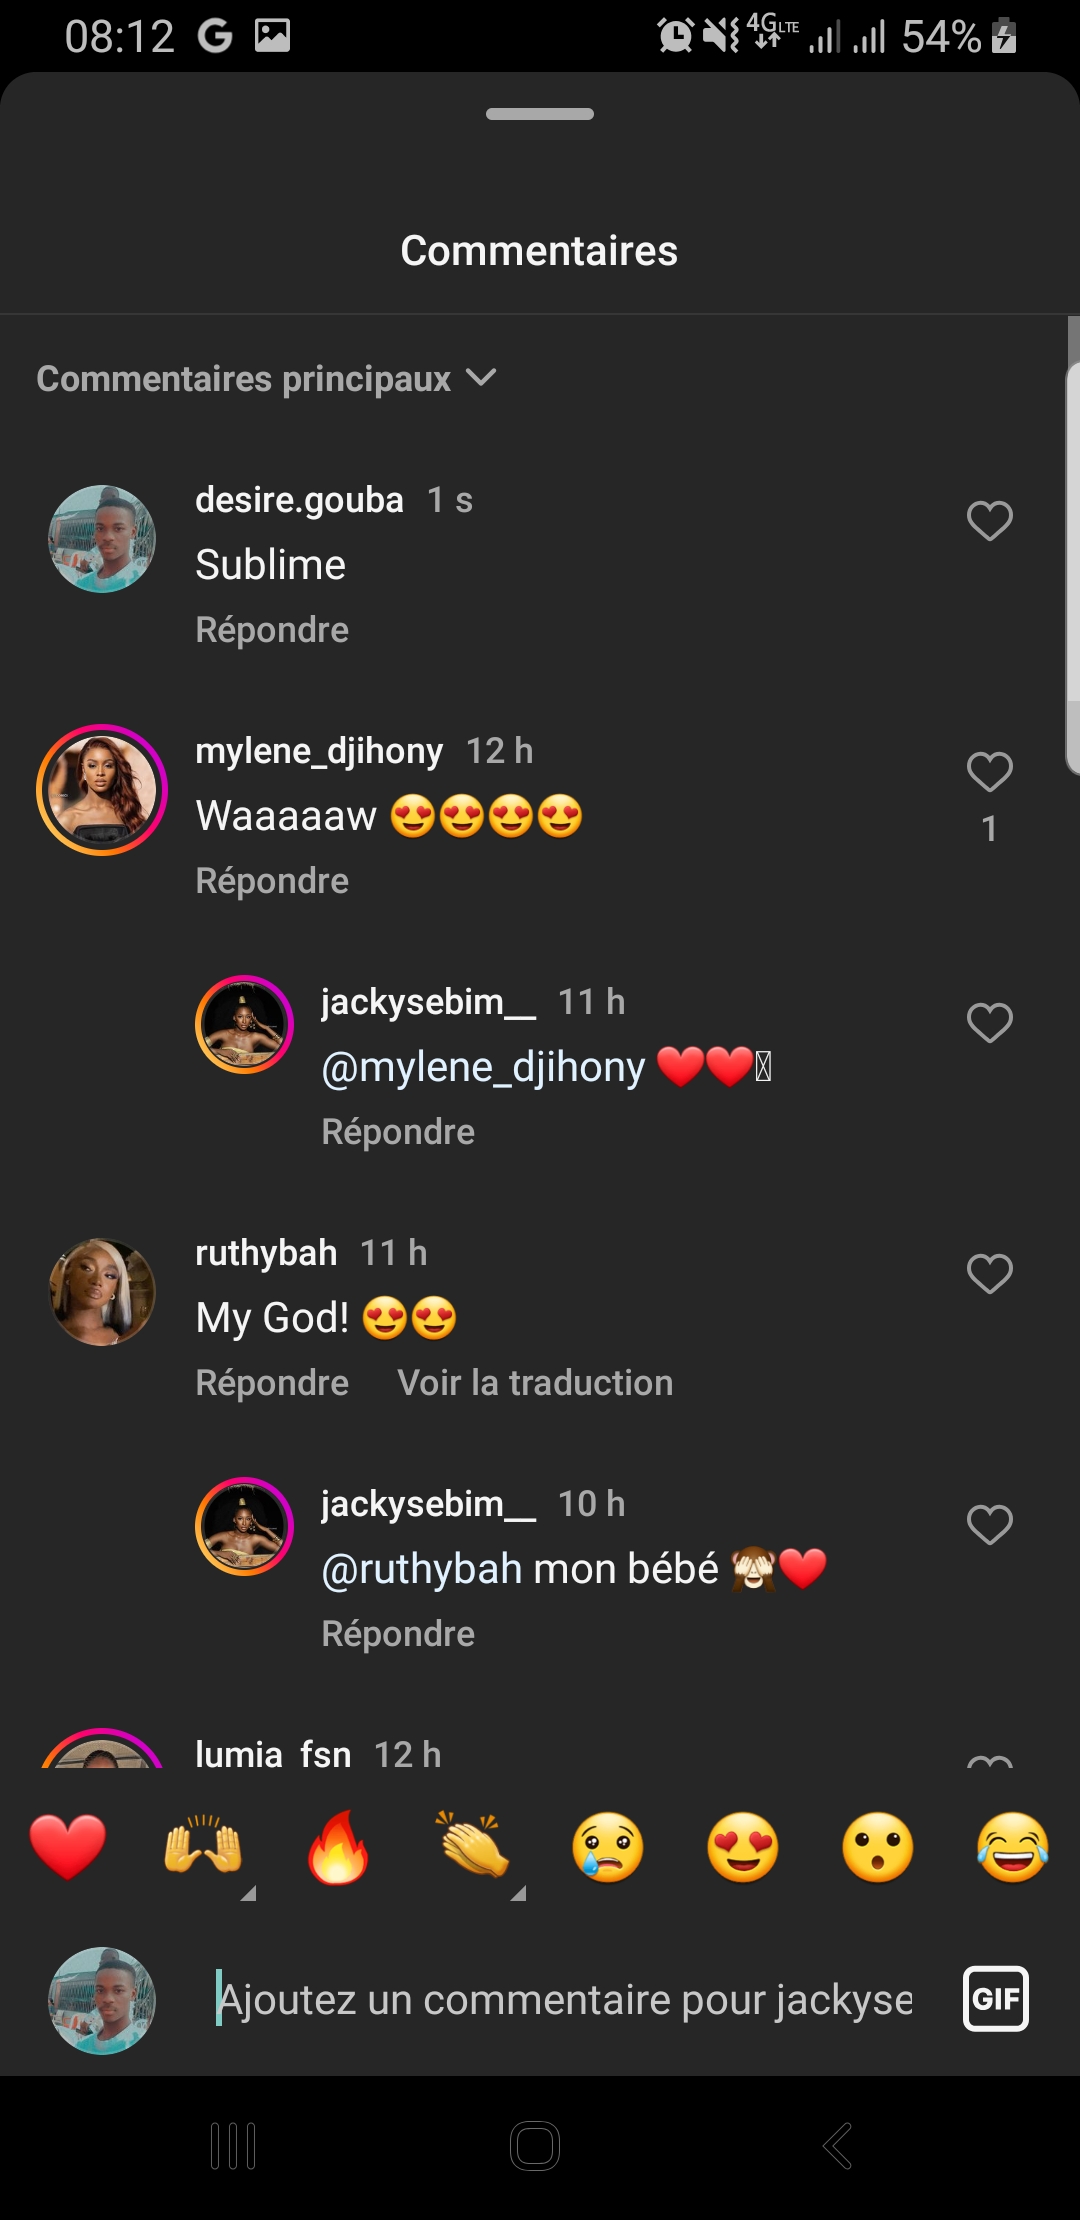Tap the crying face emoji
The height and width of the screenshot is (2220, 1080).
coord(608,1847)
